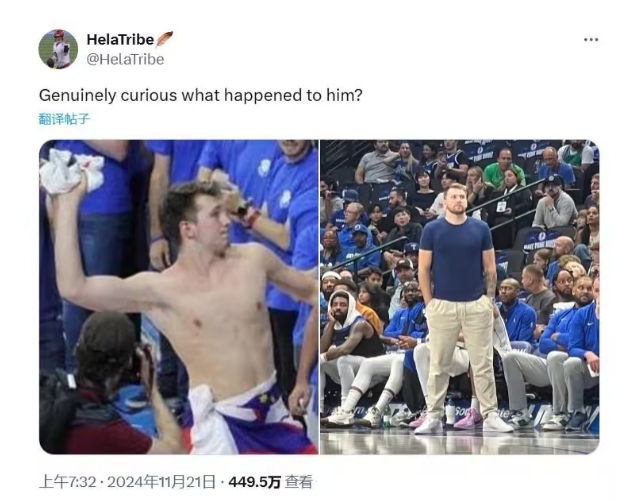The height and width of the screenshot is (501, 631).
Task: Click the standing man's beige pants
Action: coord(461,360)
